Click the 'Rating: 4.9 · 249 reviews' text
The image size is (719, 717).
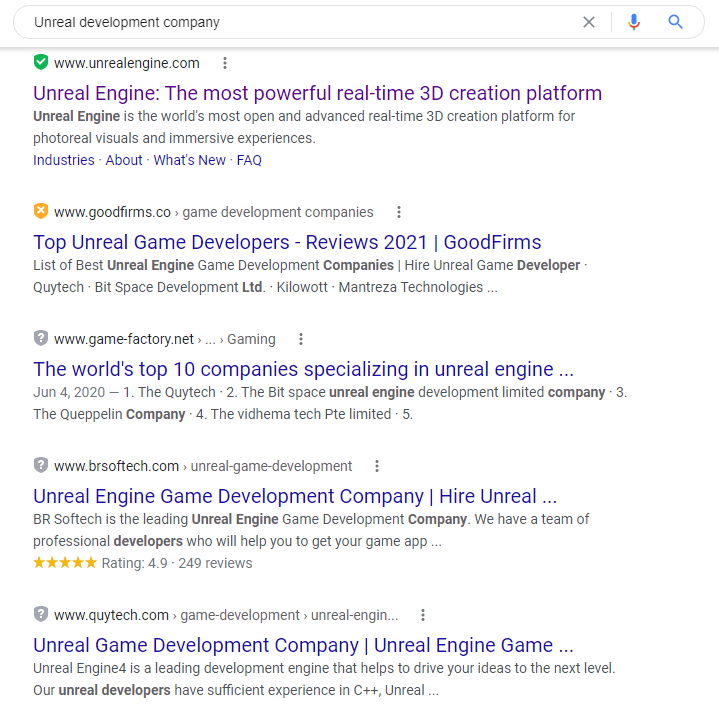pos(177,563)
